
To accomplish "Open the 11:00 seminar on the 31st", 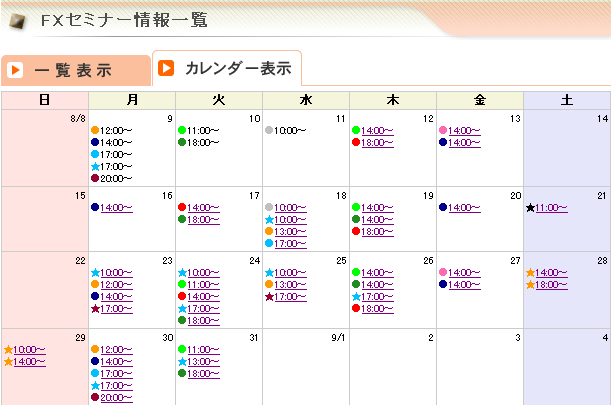I will click(x=203, y=350).
